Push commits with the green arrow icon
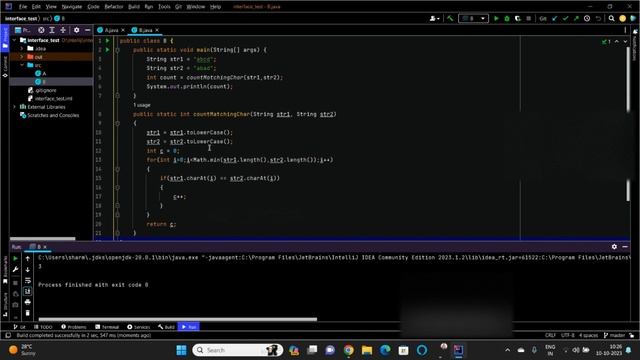Image resolution: width=640 pixels, height=360 pixels. [576, 18]
